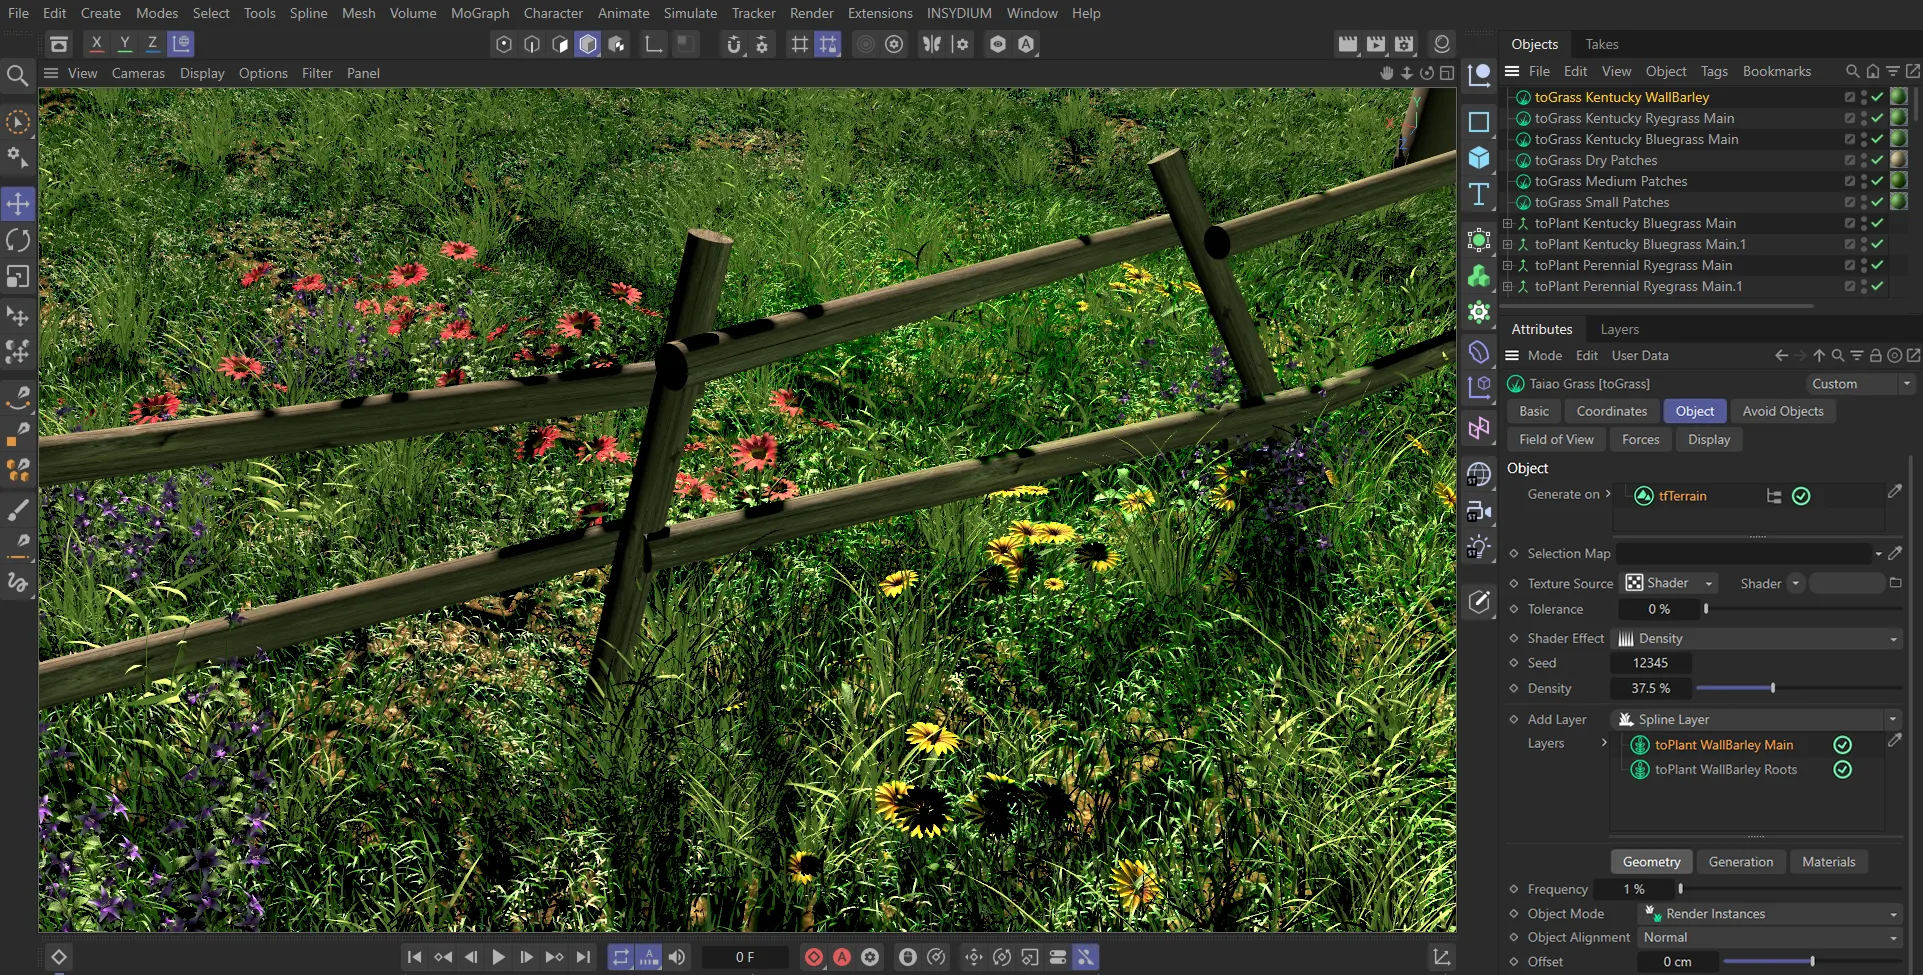
Task: Switch to the Avoid Objects tab
Action: pyautogui.click(x=1782, y=411)
